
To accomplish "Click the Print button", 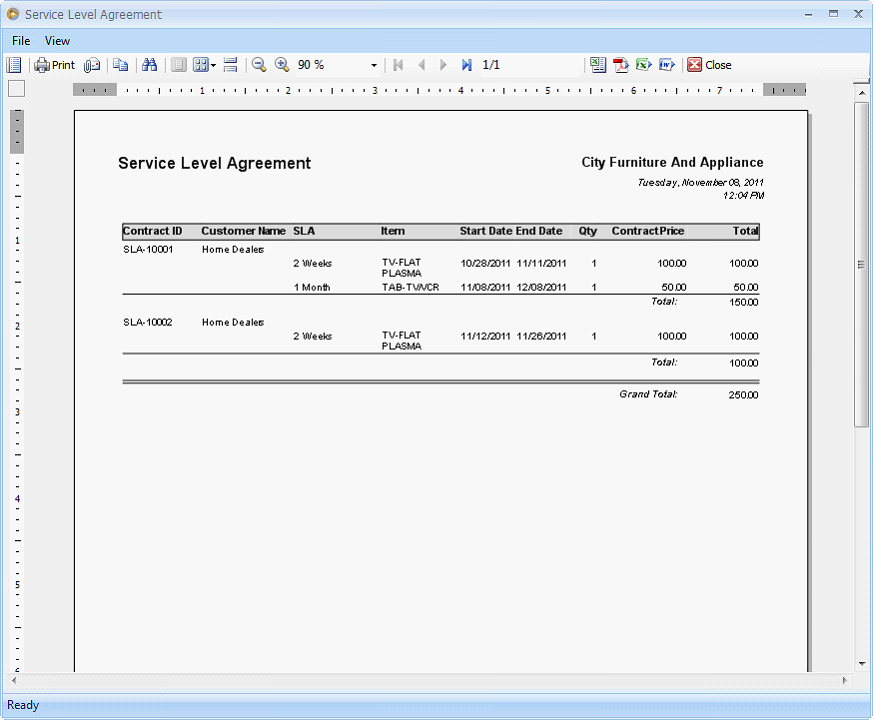I will pos(55,65).
